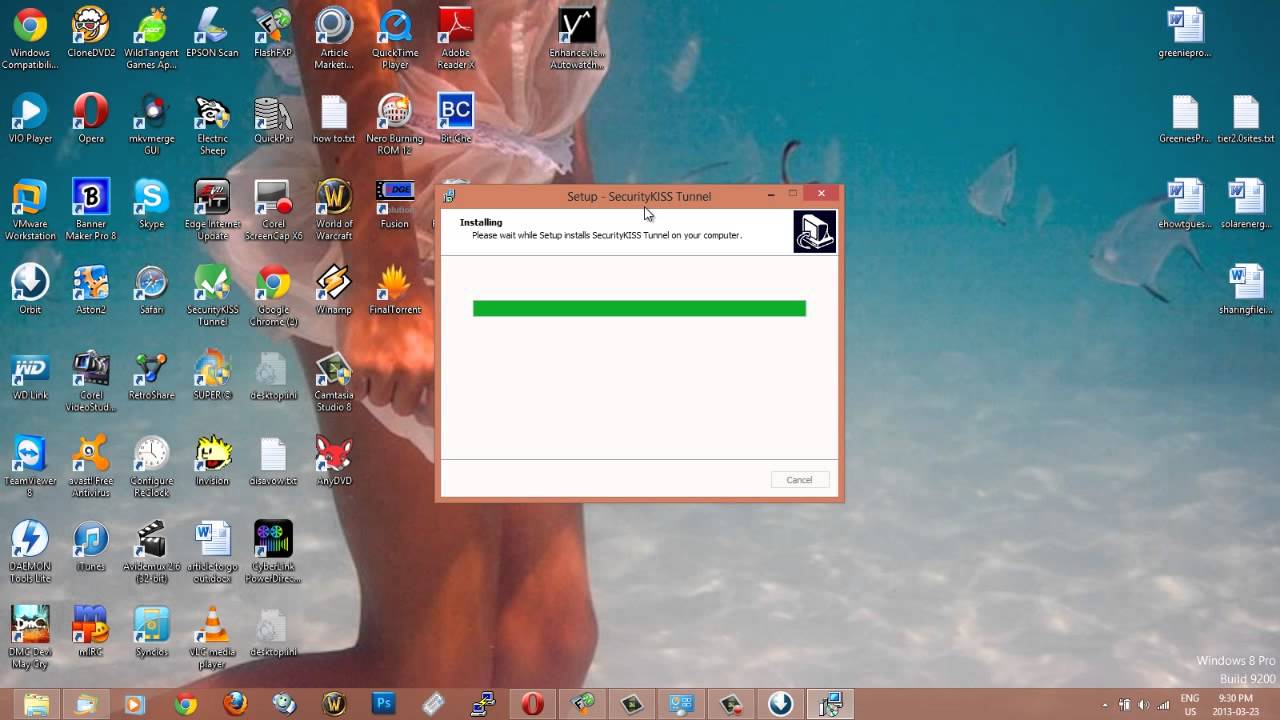Select Adobe Reader X shortcut
Screen dimensions: 1280x720
tap(456, 38)
